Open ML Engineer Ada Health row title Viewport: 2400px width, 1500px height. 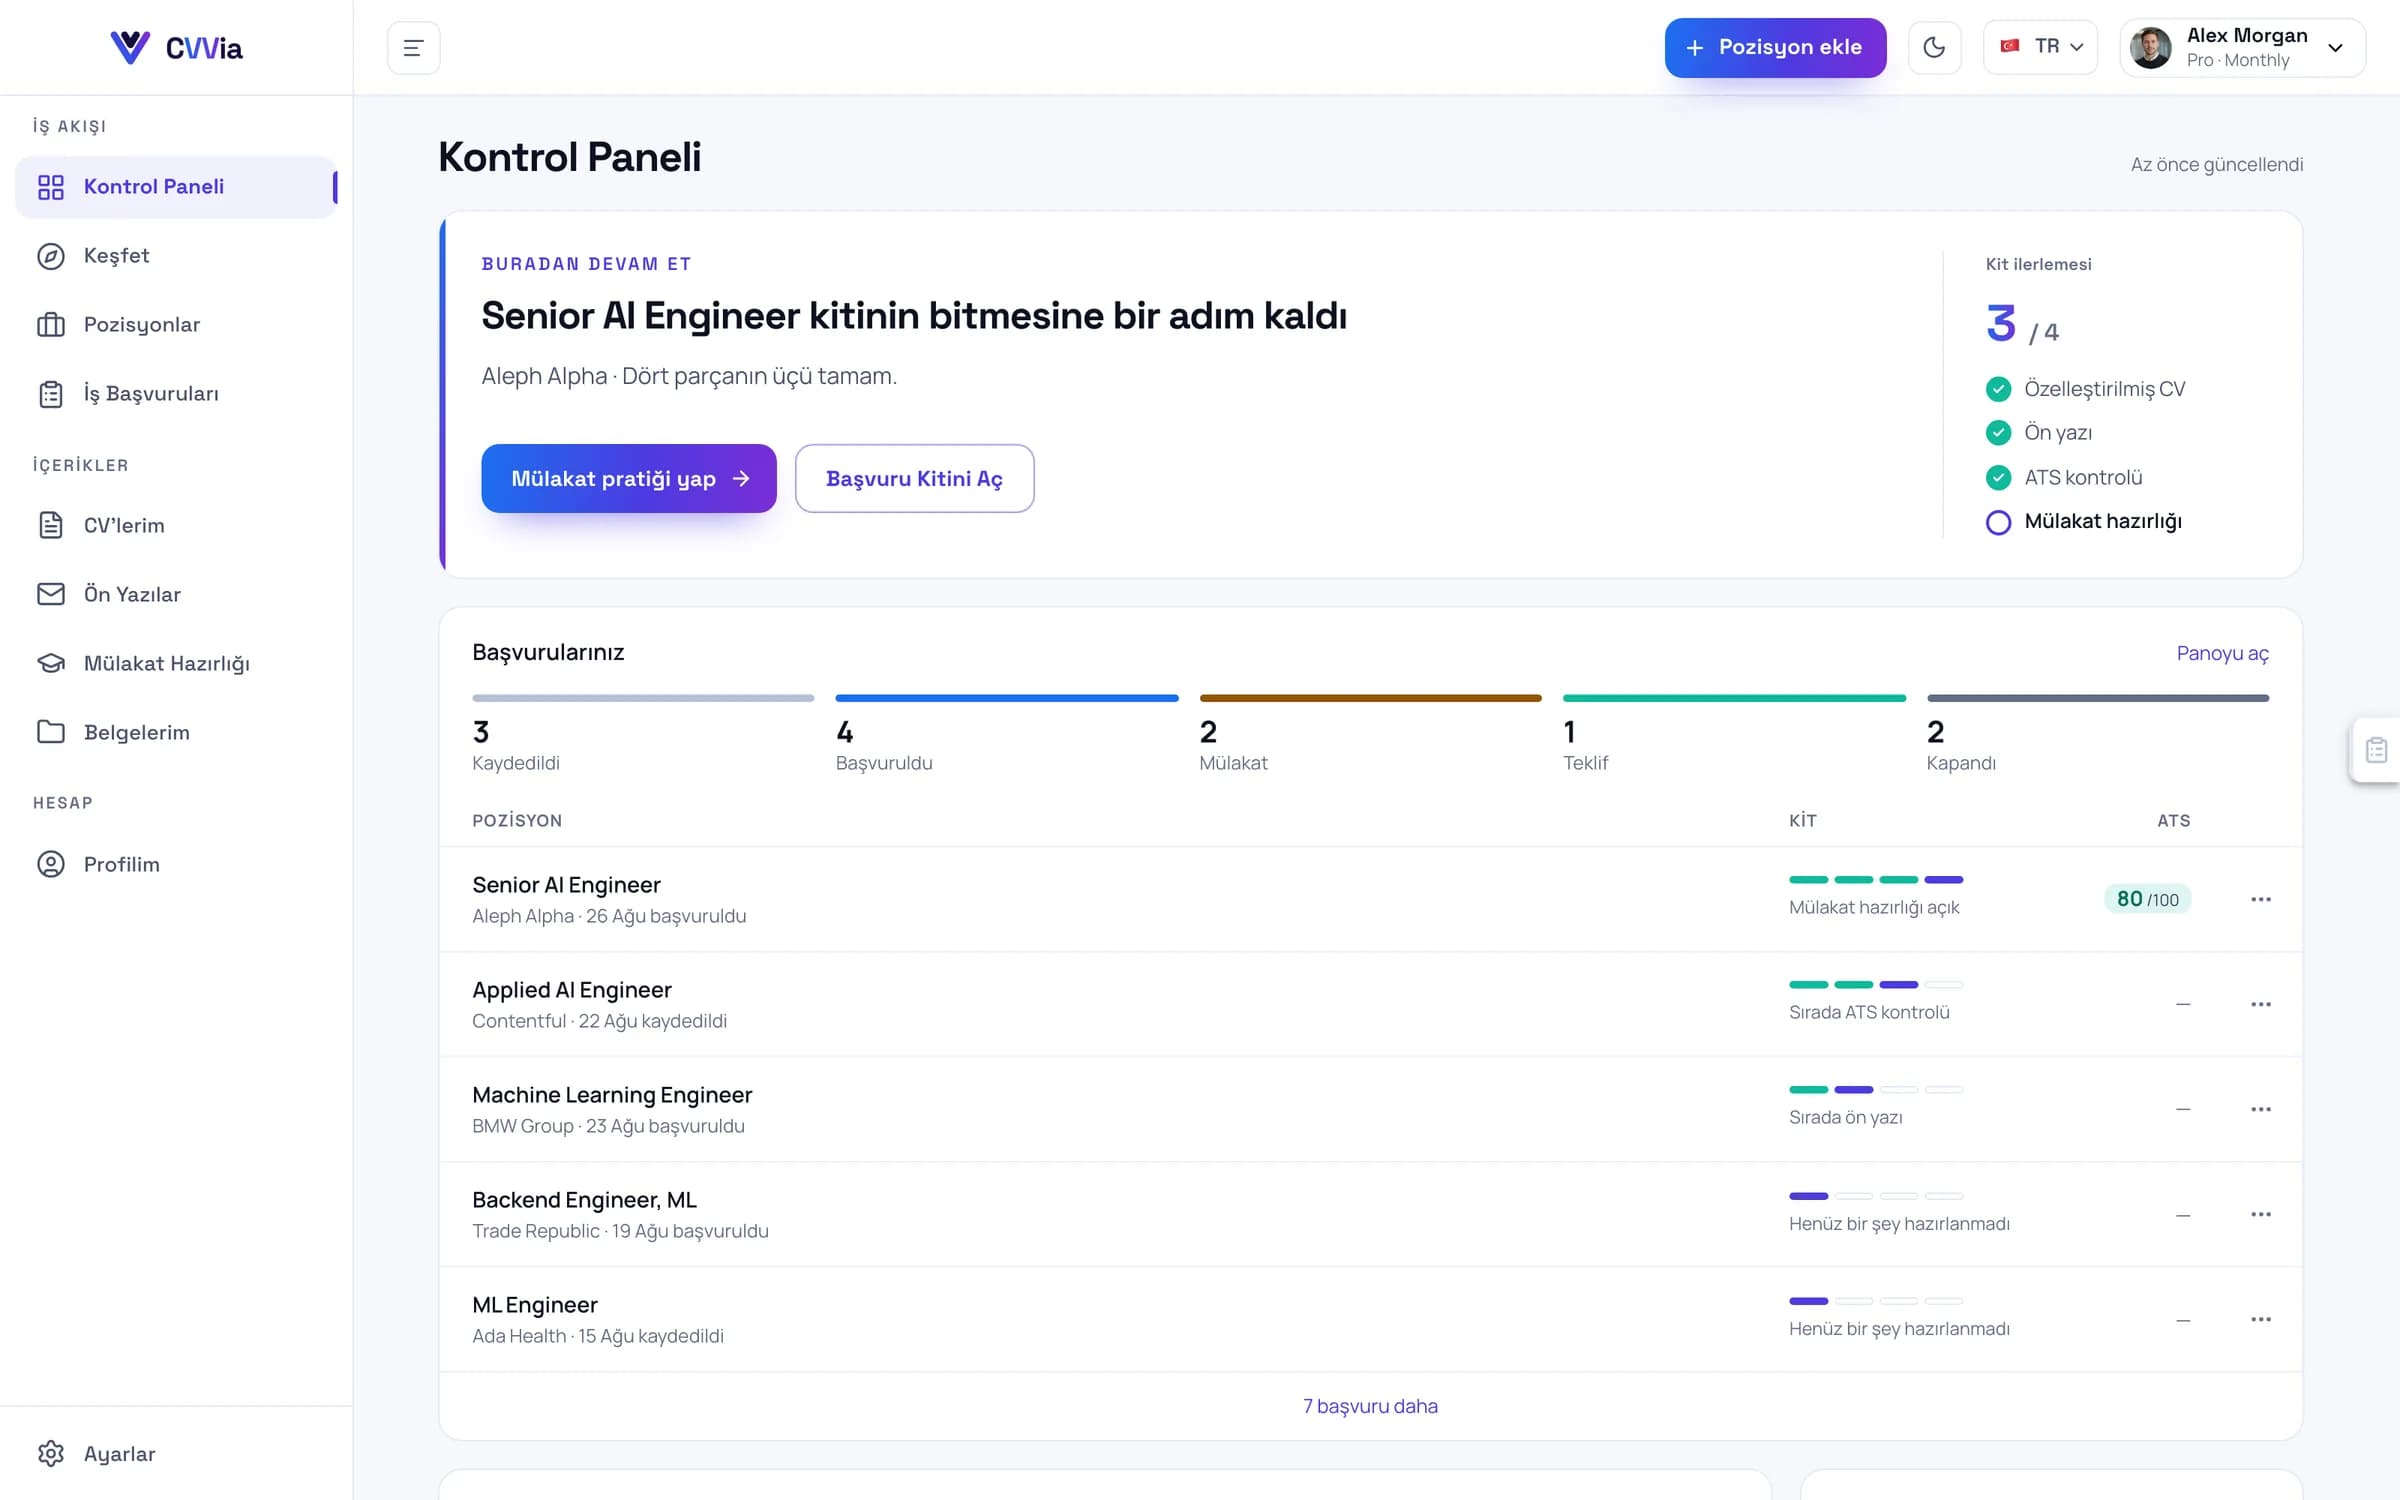pyautogui.click(x=535, y=1305)
